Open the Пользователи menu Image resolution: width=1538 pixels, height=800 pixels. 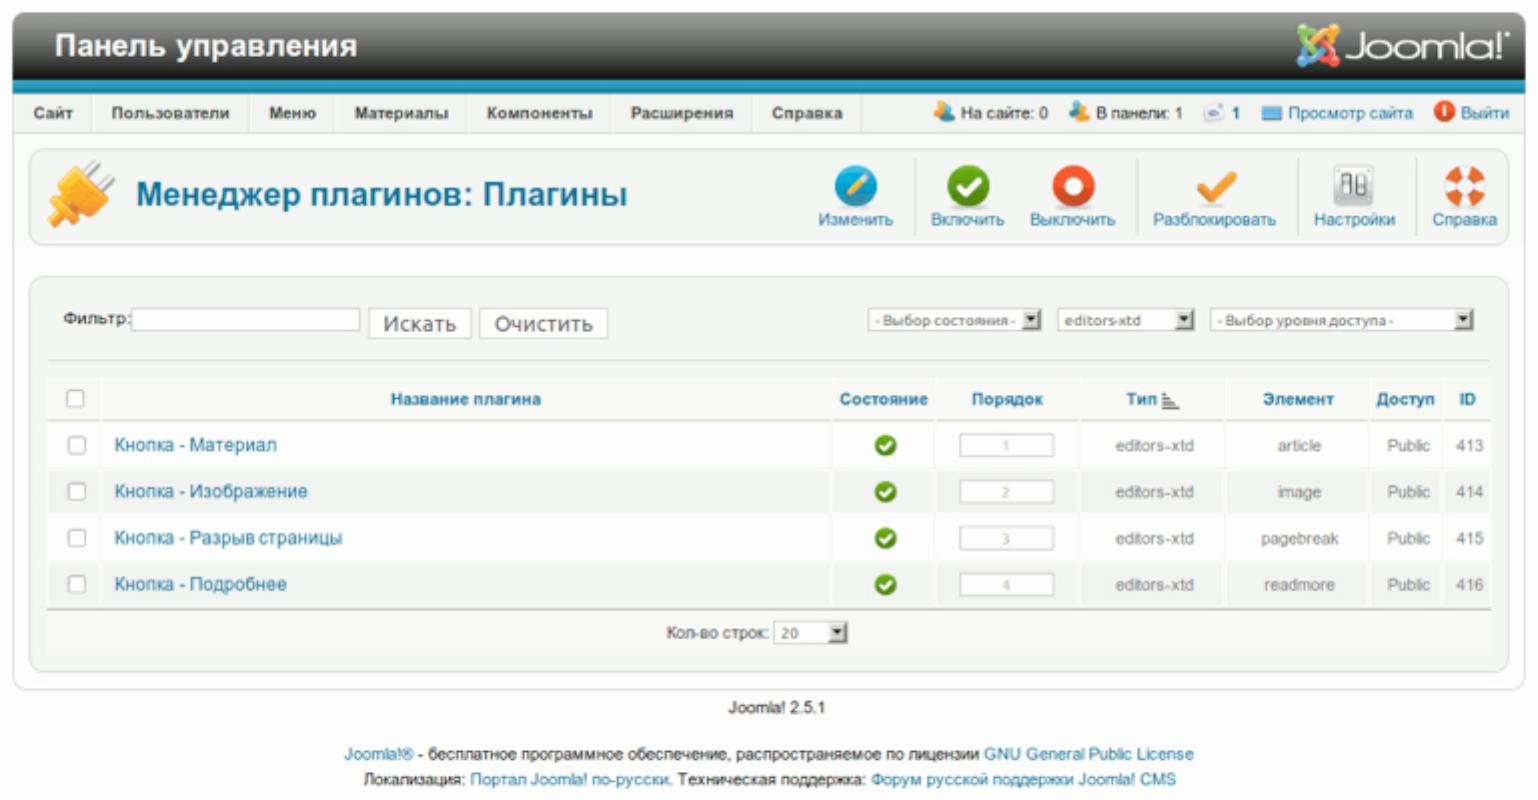(x=170, y=113)
